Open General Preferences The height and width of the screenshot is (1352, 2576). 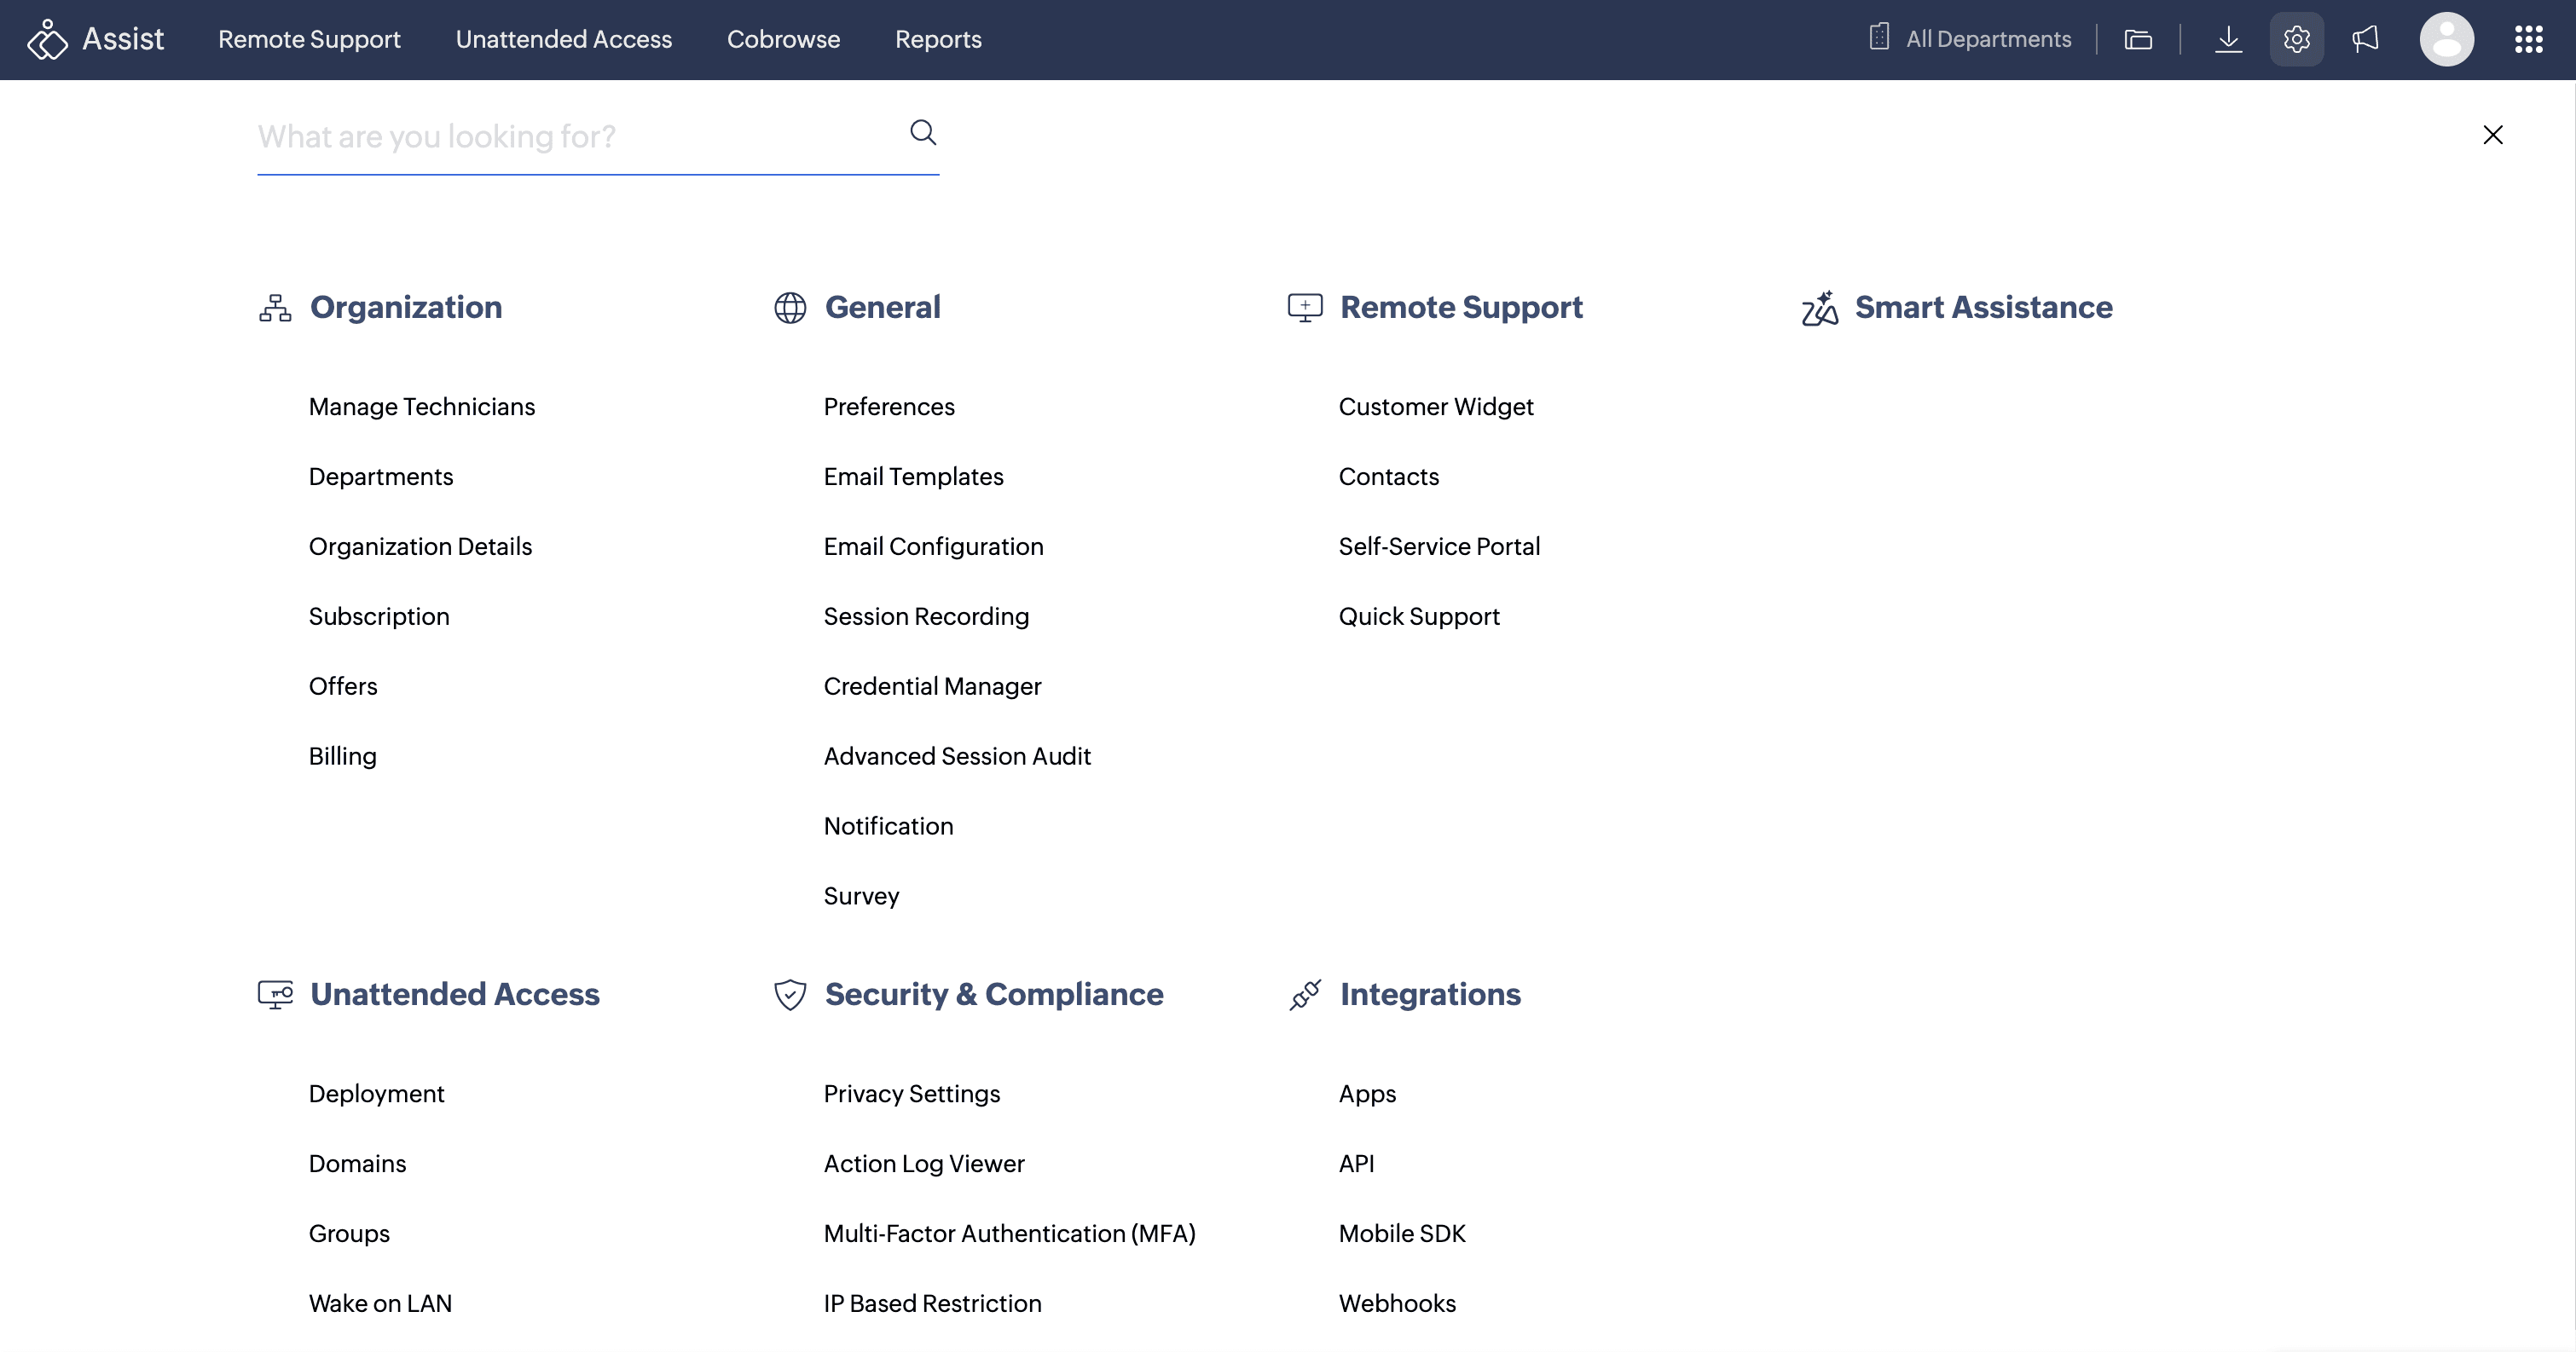pyautogui.click(x=889, y=407)
